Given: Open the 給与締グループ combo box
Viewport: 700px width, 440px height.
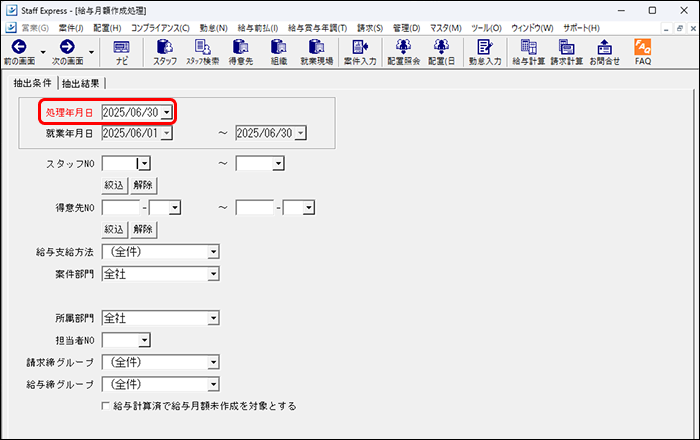Looking at the screenshot, I should click(x=161, y=384).
